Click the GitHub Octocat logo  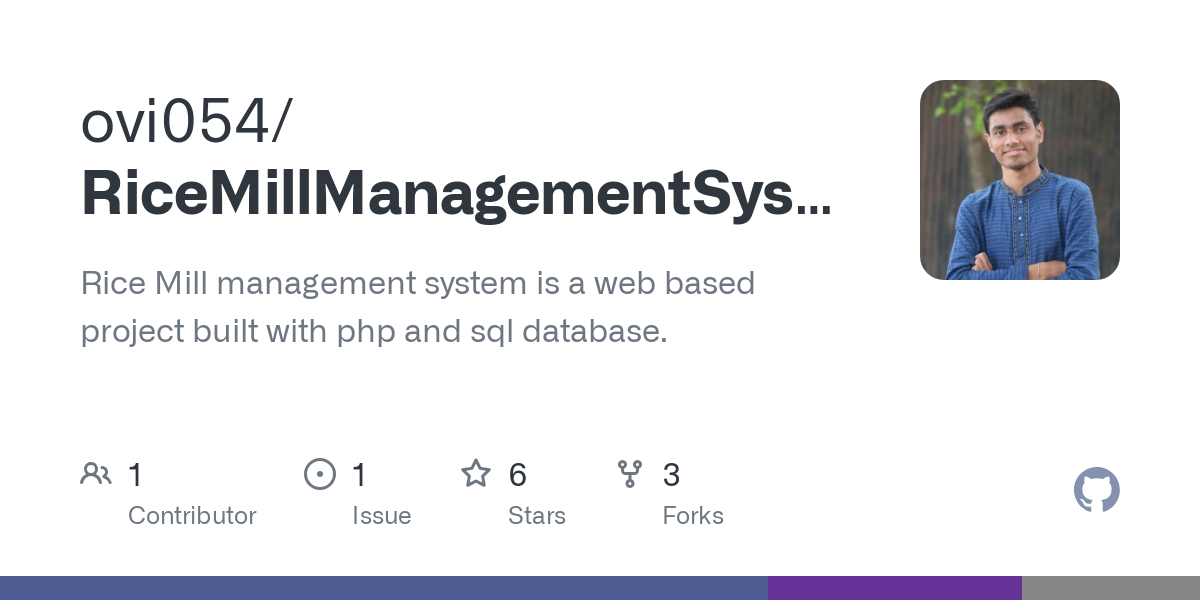(1097, 490)
